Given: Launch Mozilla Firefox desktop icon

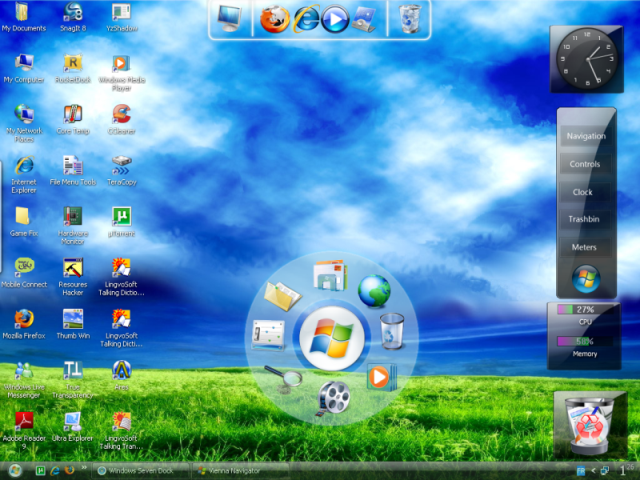Looking at the screenshot, I should 23,324.
